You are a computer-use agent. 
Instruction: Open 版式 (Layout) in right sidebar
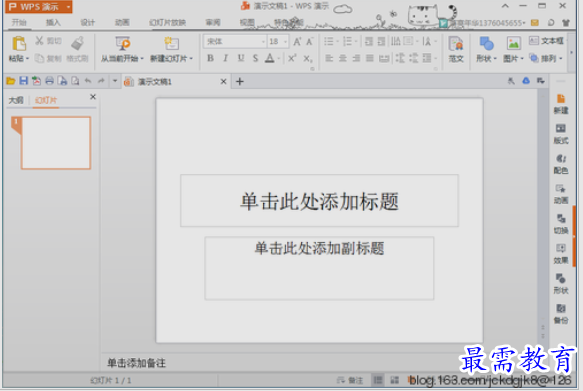pyautogui.click(x=561, y=134)
